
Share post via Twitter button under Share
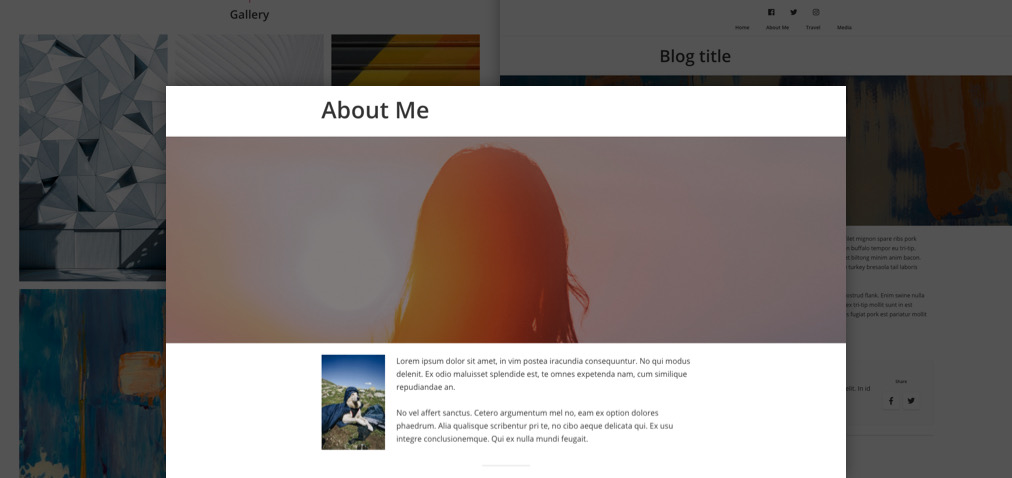coord(911,401)
